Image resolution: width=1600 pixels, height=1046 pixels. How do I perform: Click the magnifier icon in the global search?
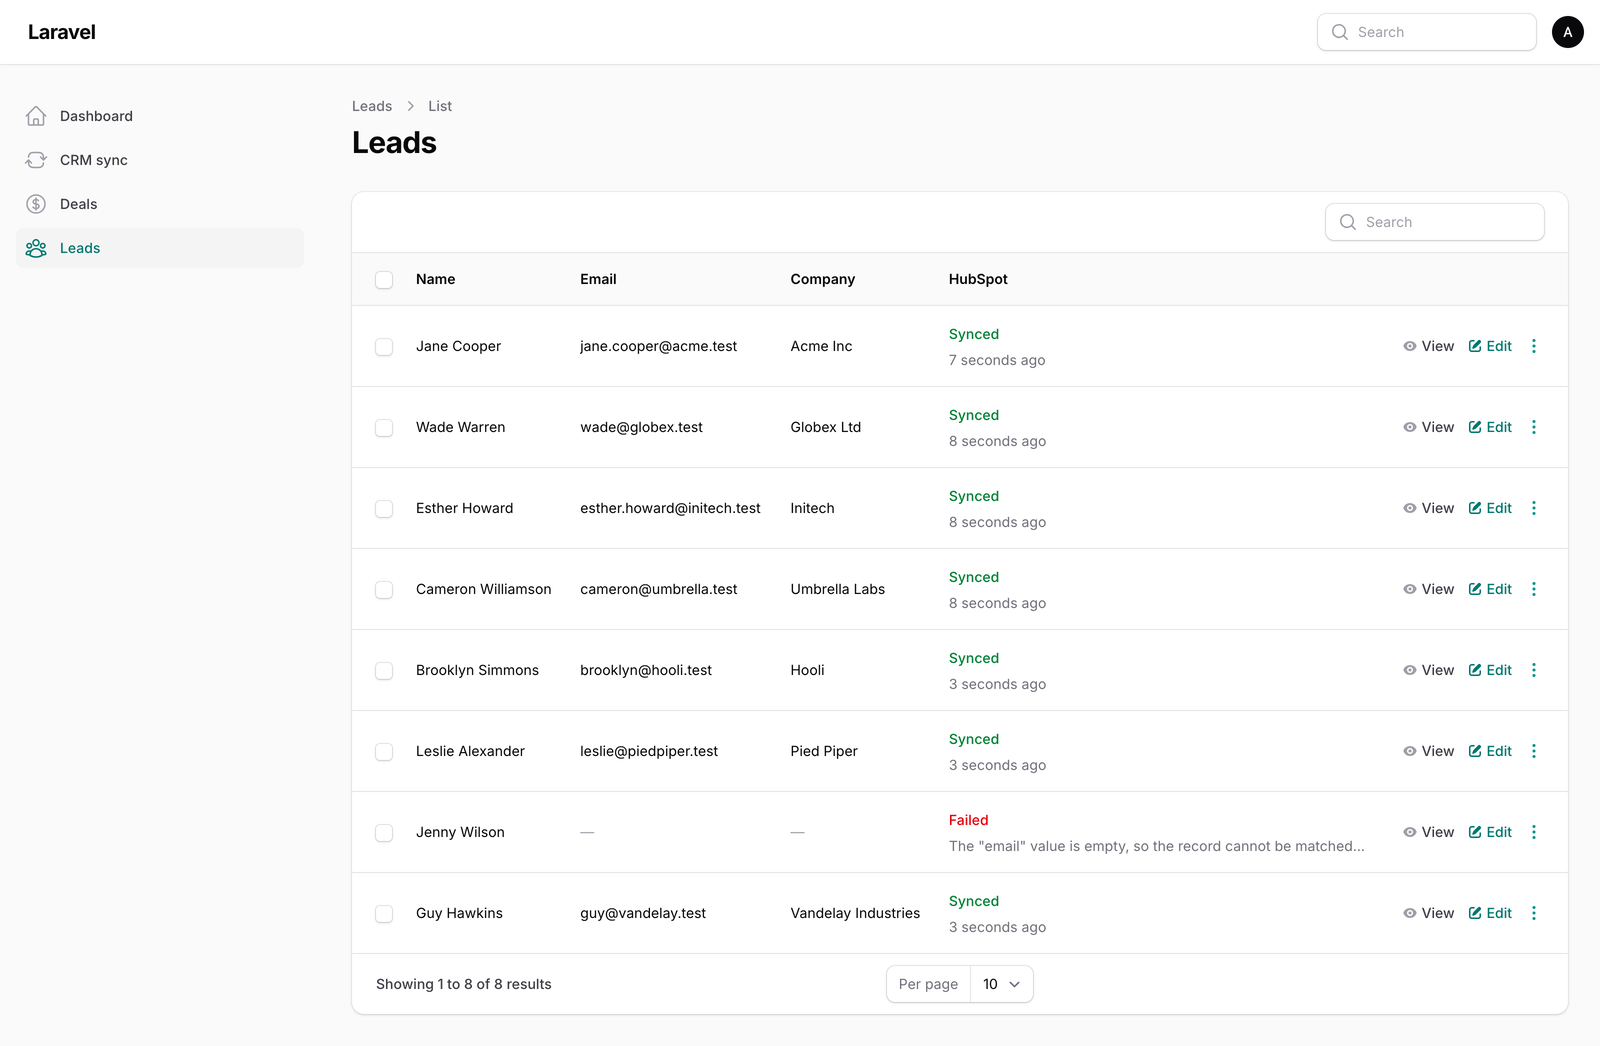(x=1340, y=32)
